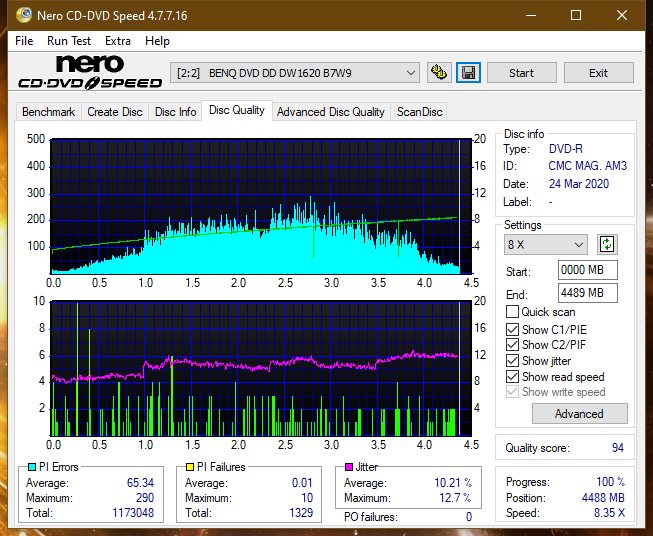The image size is (653, 536).
Task: Click the disc type DVD-R value
Action: pos(566,149)
